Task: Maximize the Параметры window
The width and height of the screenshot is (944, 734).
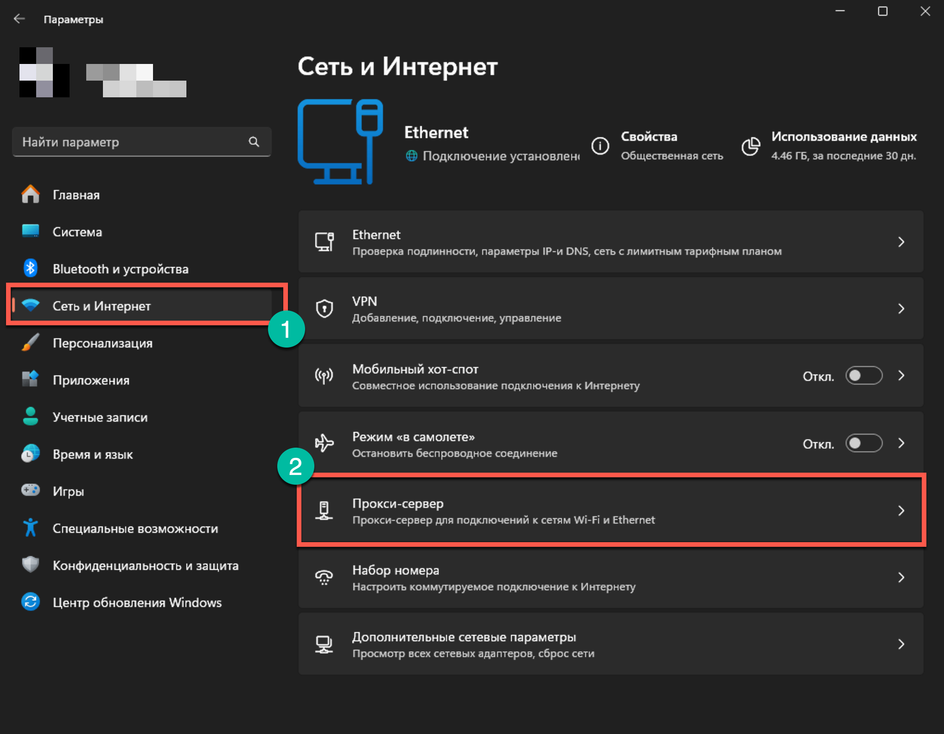Action: click(x=883, y=11)
